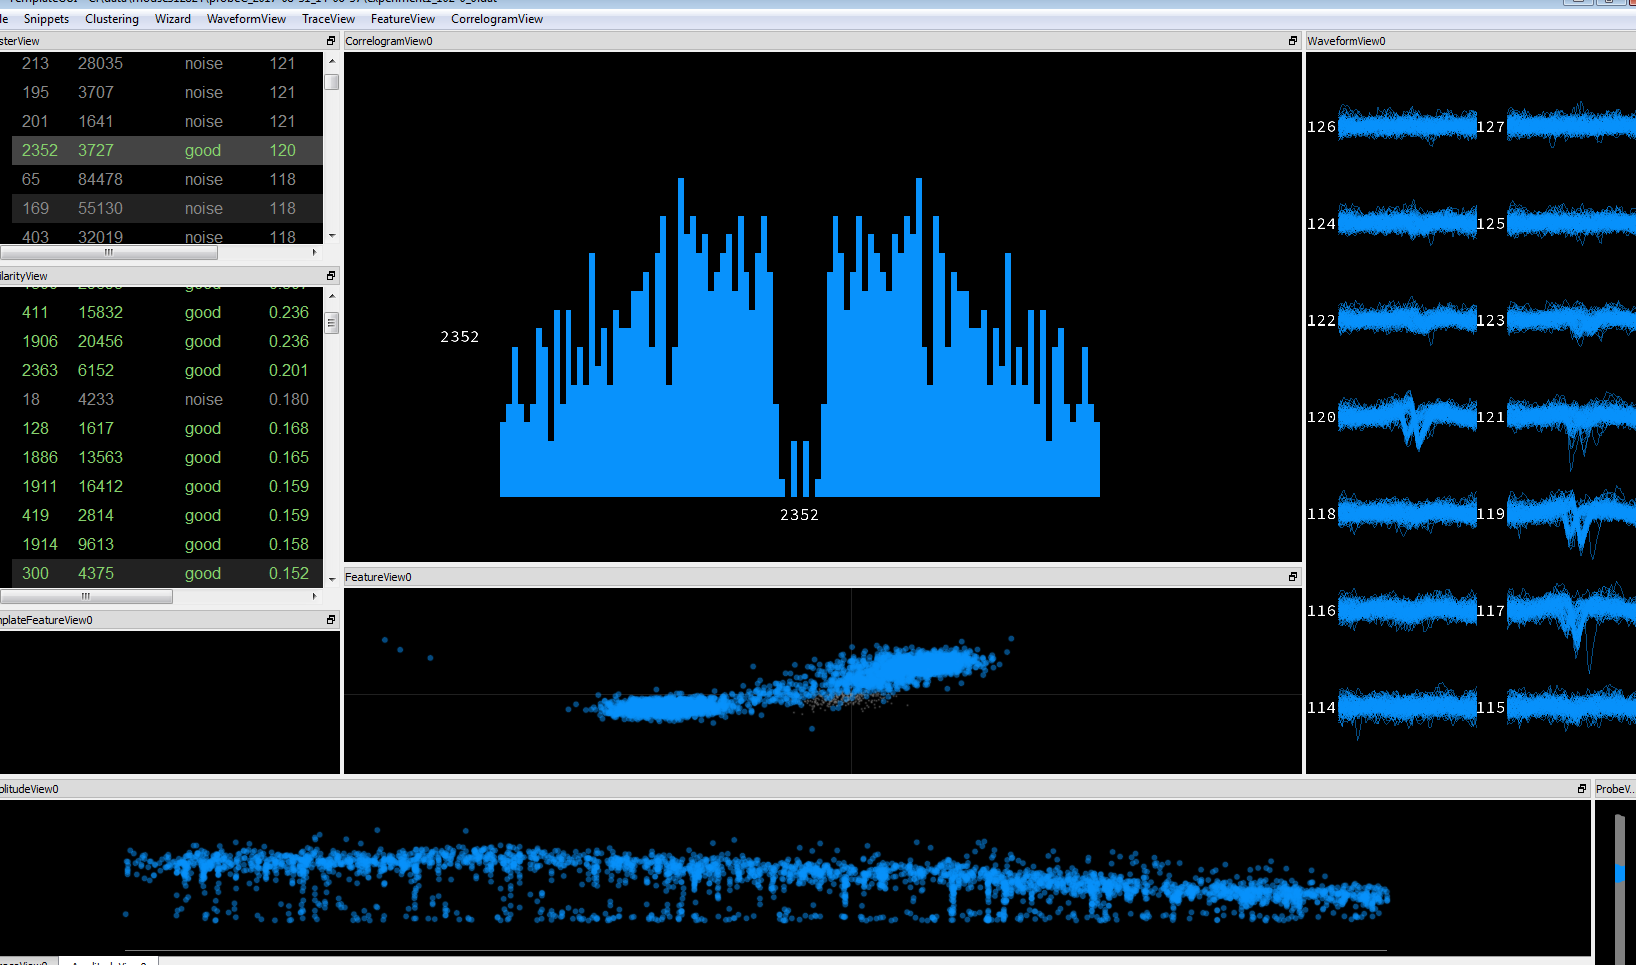Click the ClusterView vertical scrollbar down arrow
This screenshot has height=965, width=1636.
[331, 237]
